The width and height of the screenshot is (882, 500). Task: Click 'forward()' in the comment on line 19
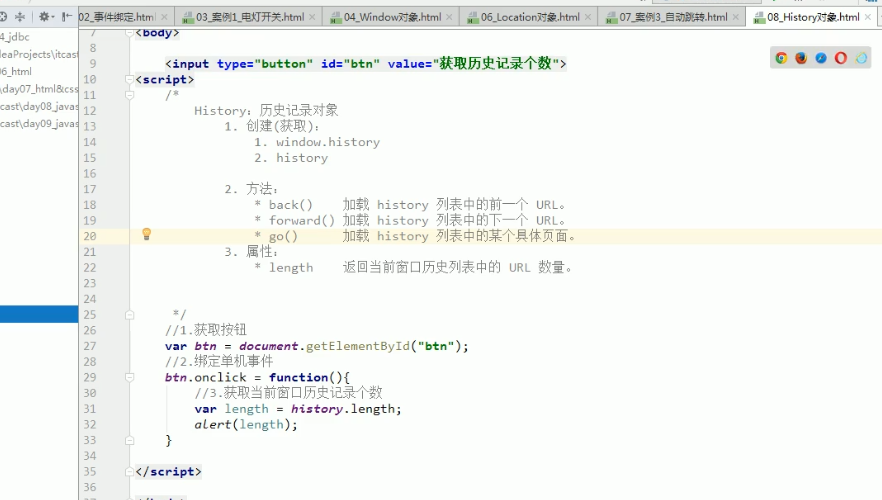pos(302,220)
